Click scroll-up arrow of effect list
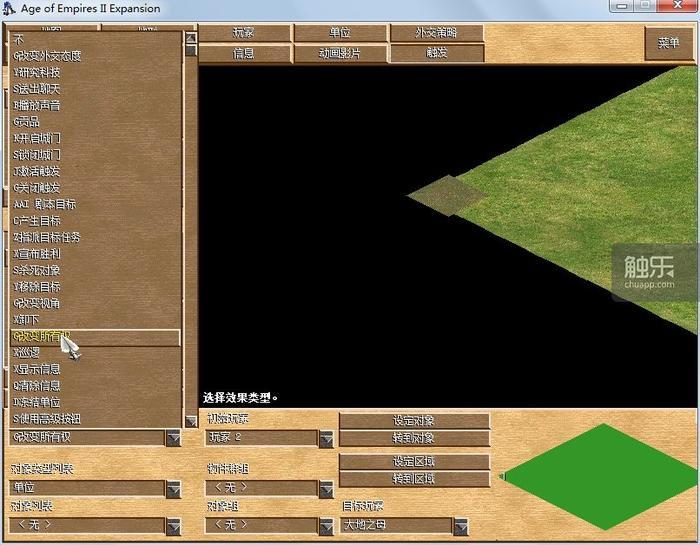 click(191, 39)
